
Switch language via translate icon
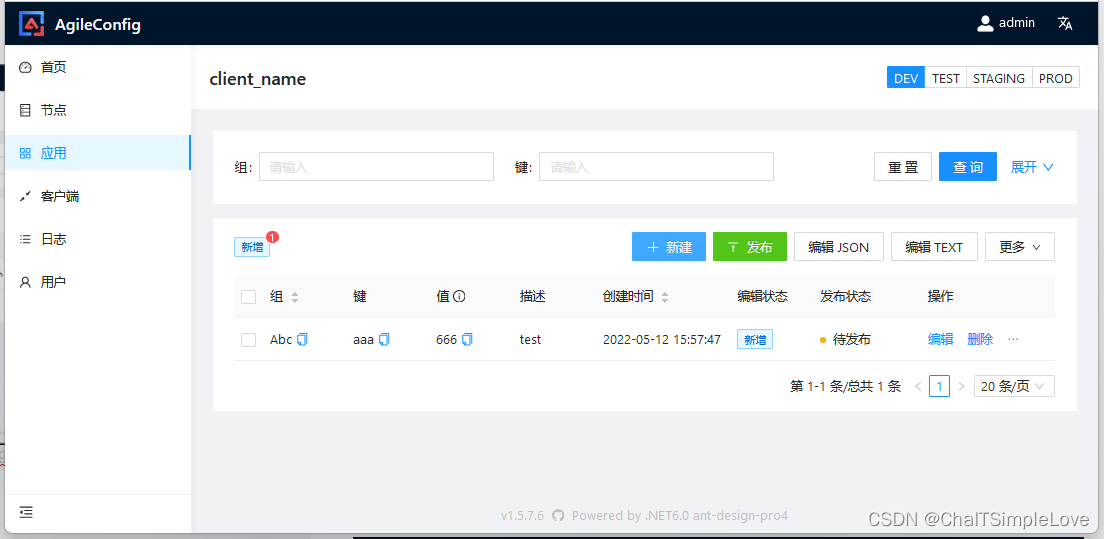point(1065,23)
